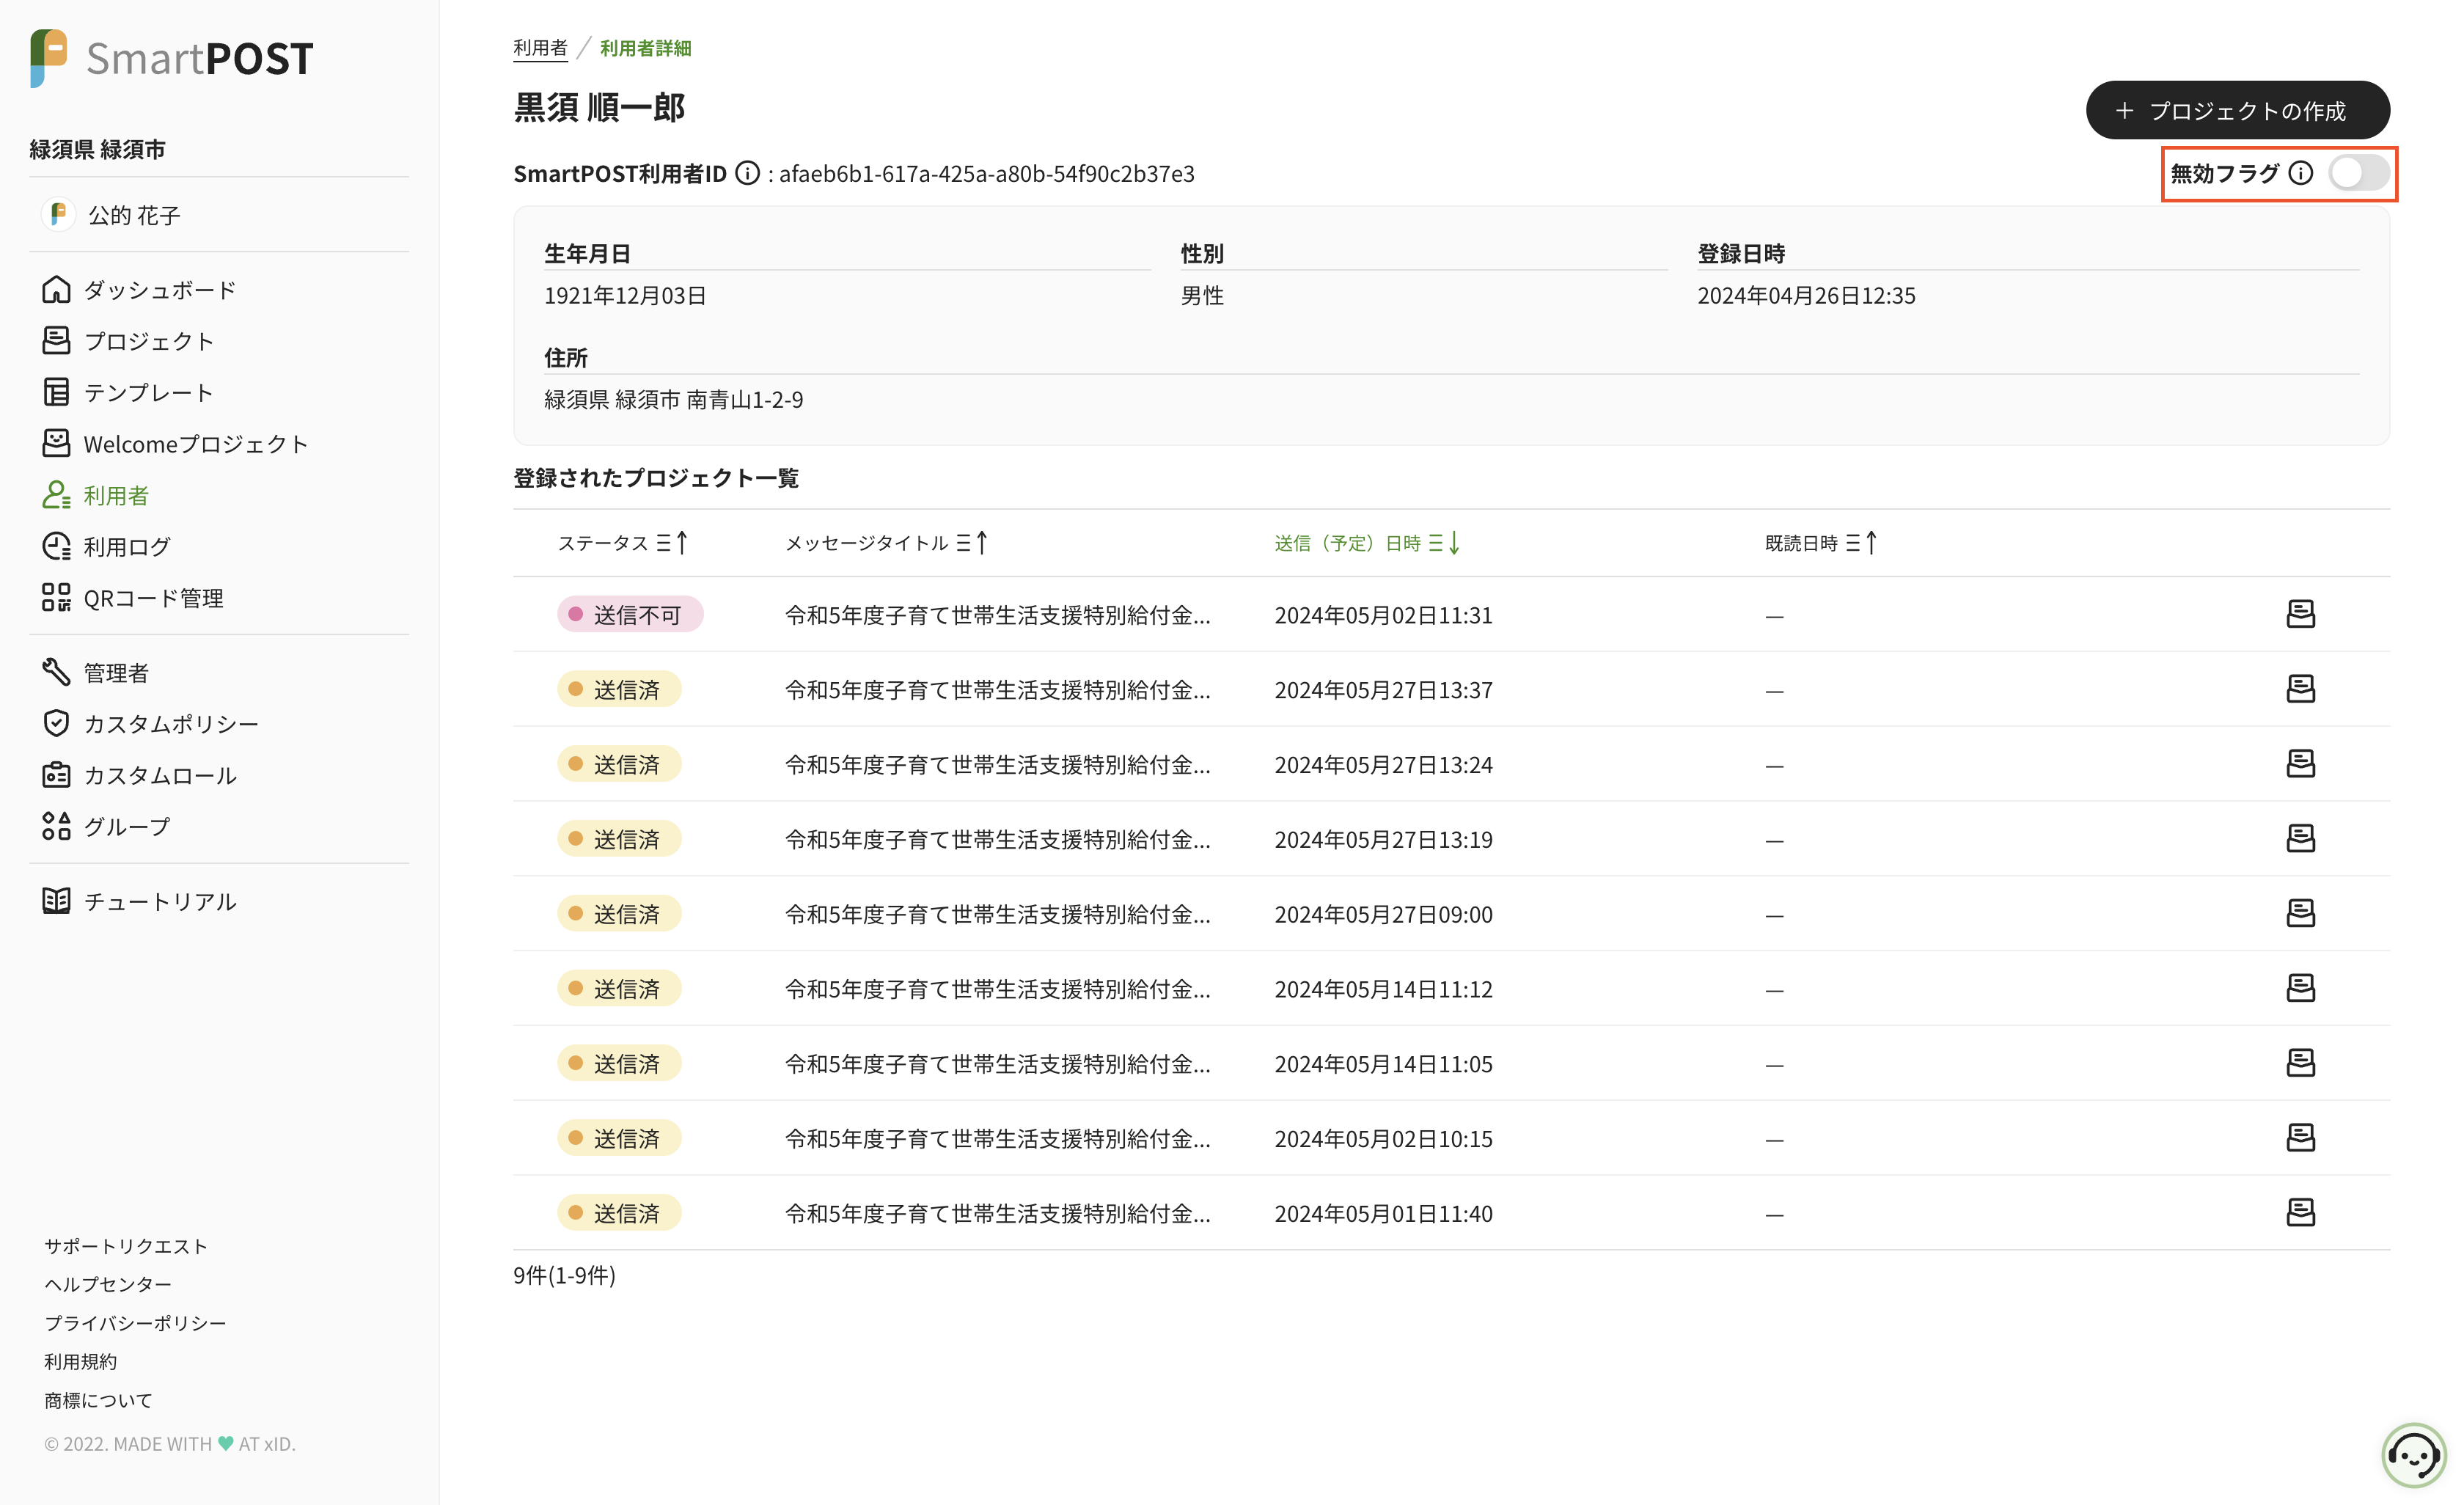Viewport: 2464px width, 1505px height.
Task: Click the 管理者 wrench icon
Action: 56,672
